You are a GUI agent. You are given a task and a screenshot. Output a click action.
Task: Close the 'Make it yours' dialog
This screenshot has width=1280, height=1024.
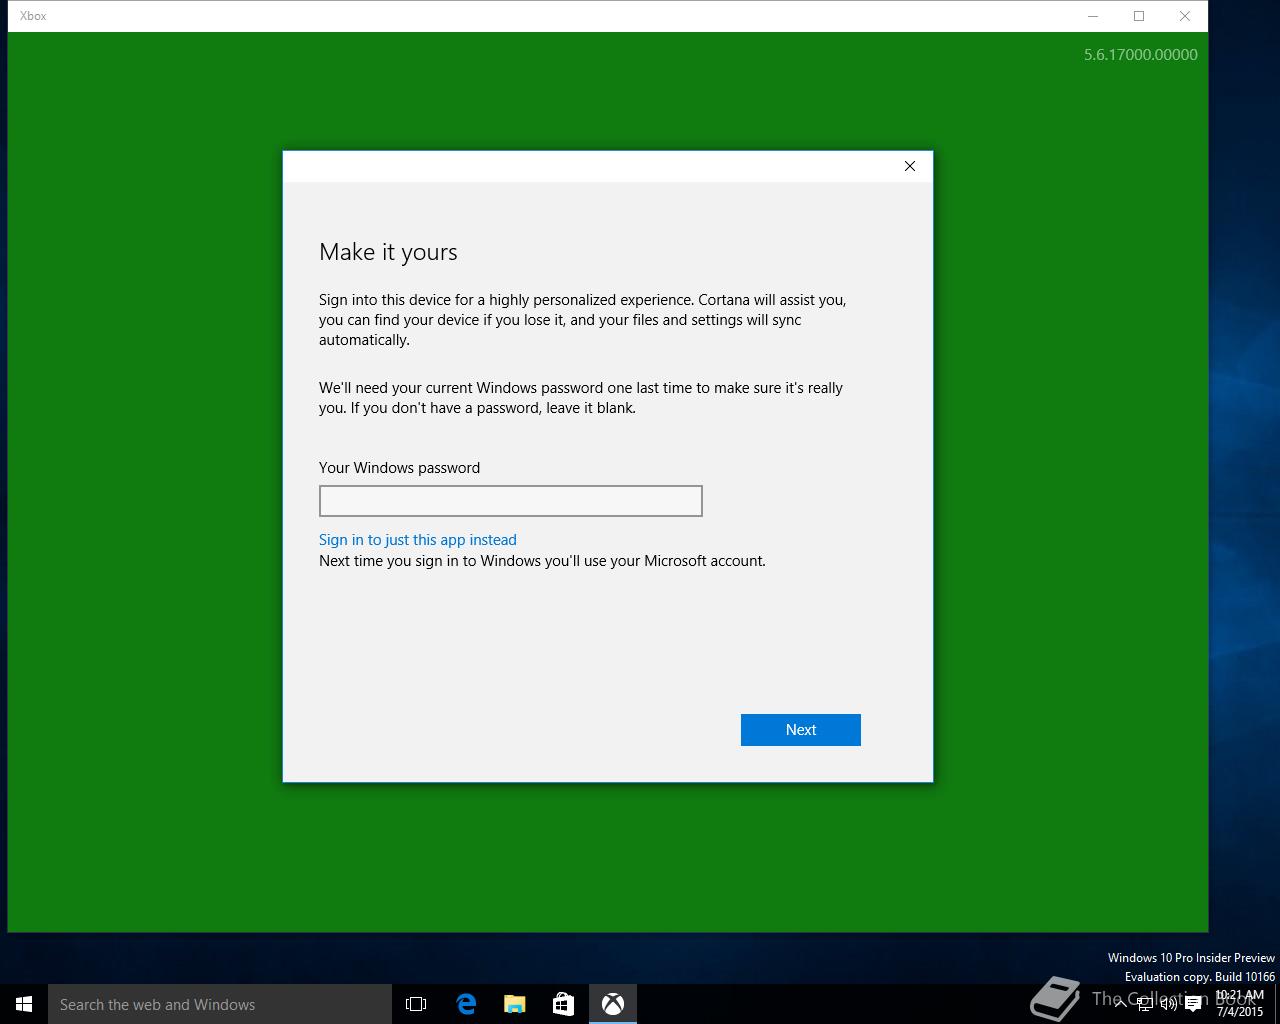point(910,166)
